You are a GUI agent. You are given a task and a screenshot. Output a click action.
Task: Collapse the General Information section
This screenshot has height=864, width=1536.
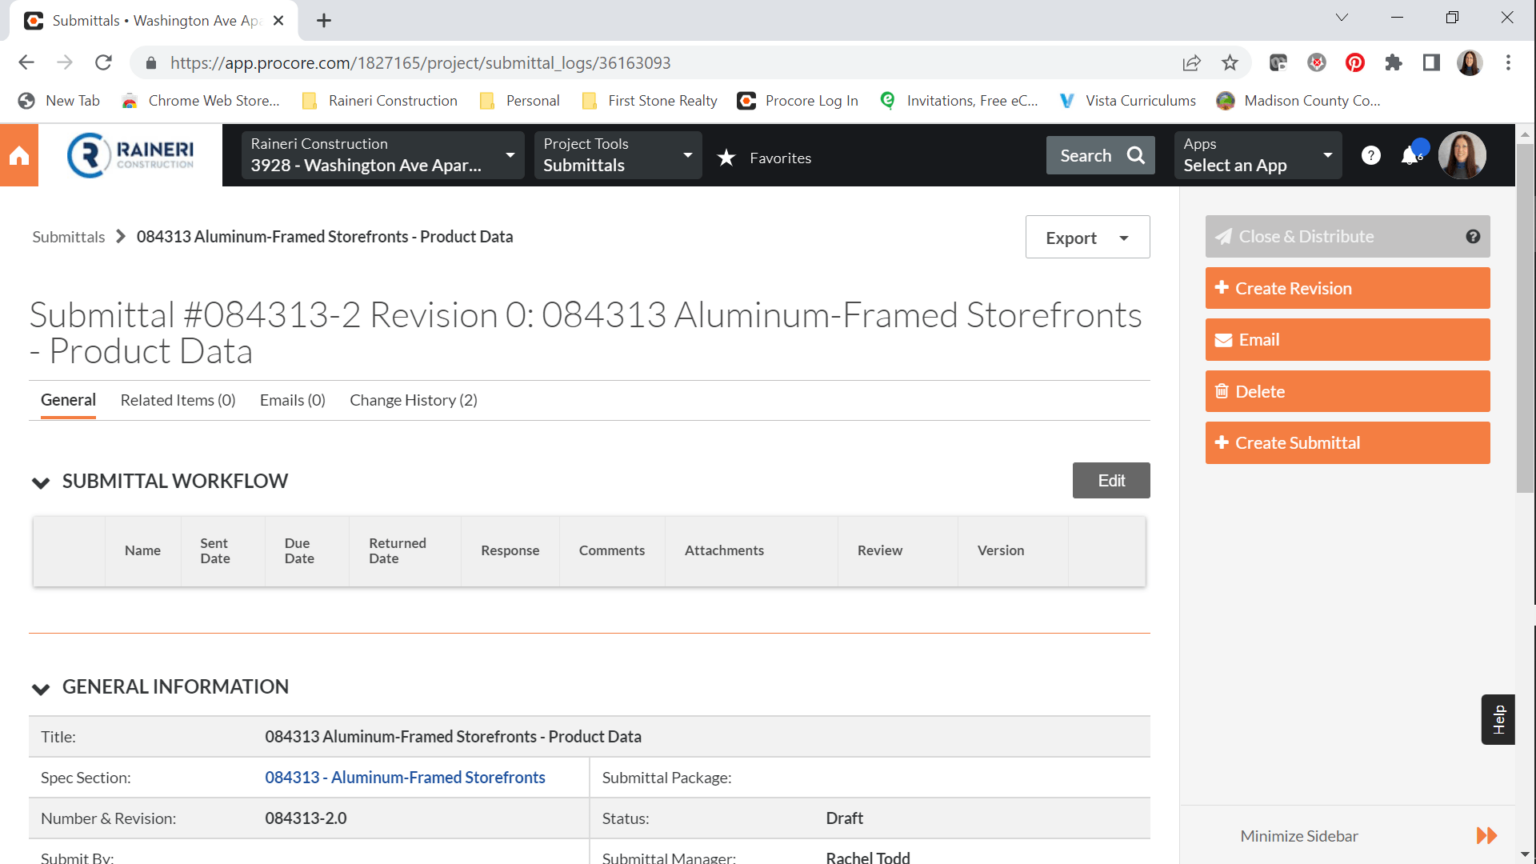pyautogui.click(x=41, y=688)
